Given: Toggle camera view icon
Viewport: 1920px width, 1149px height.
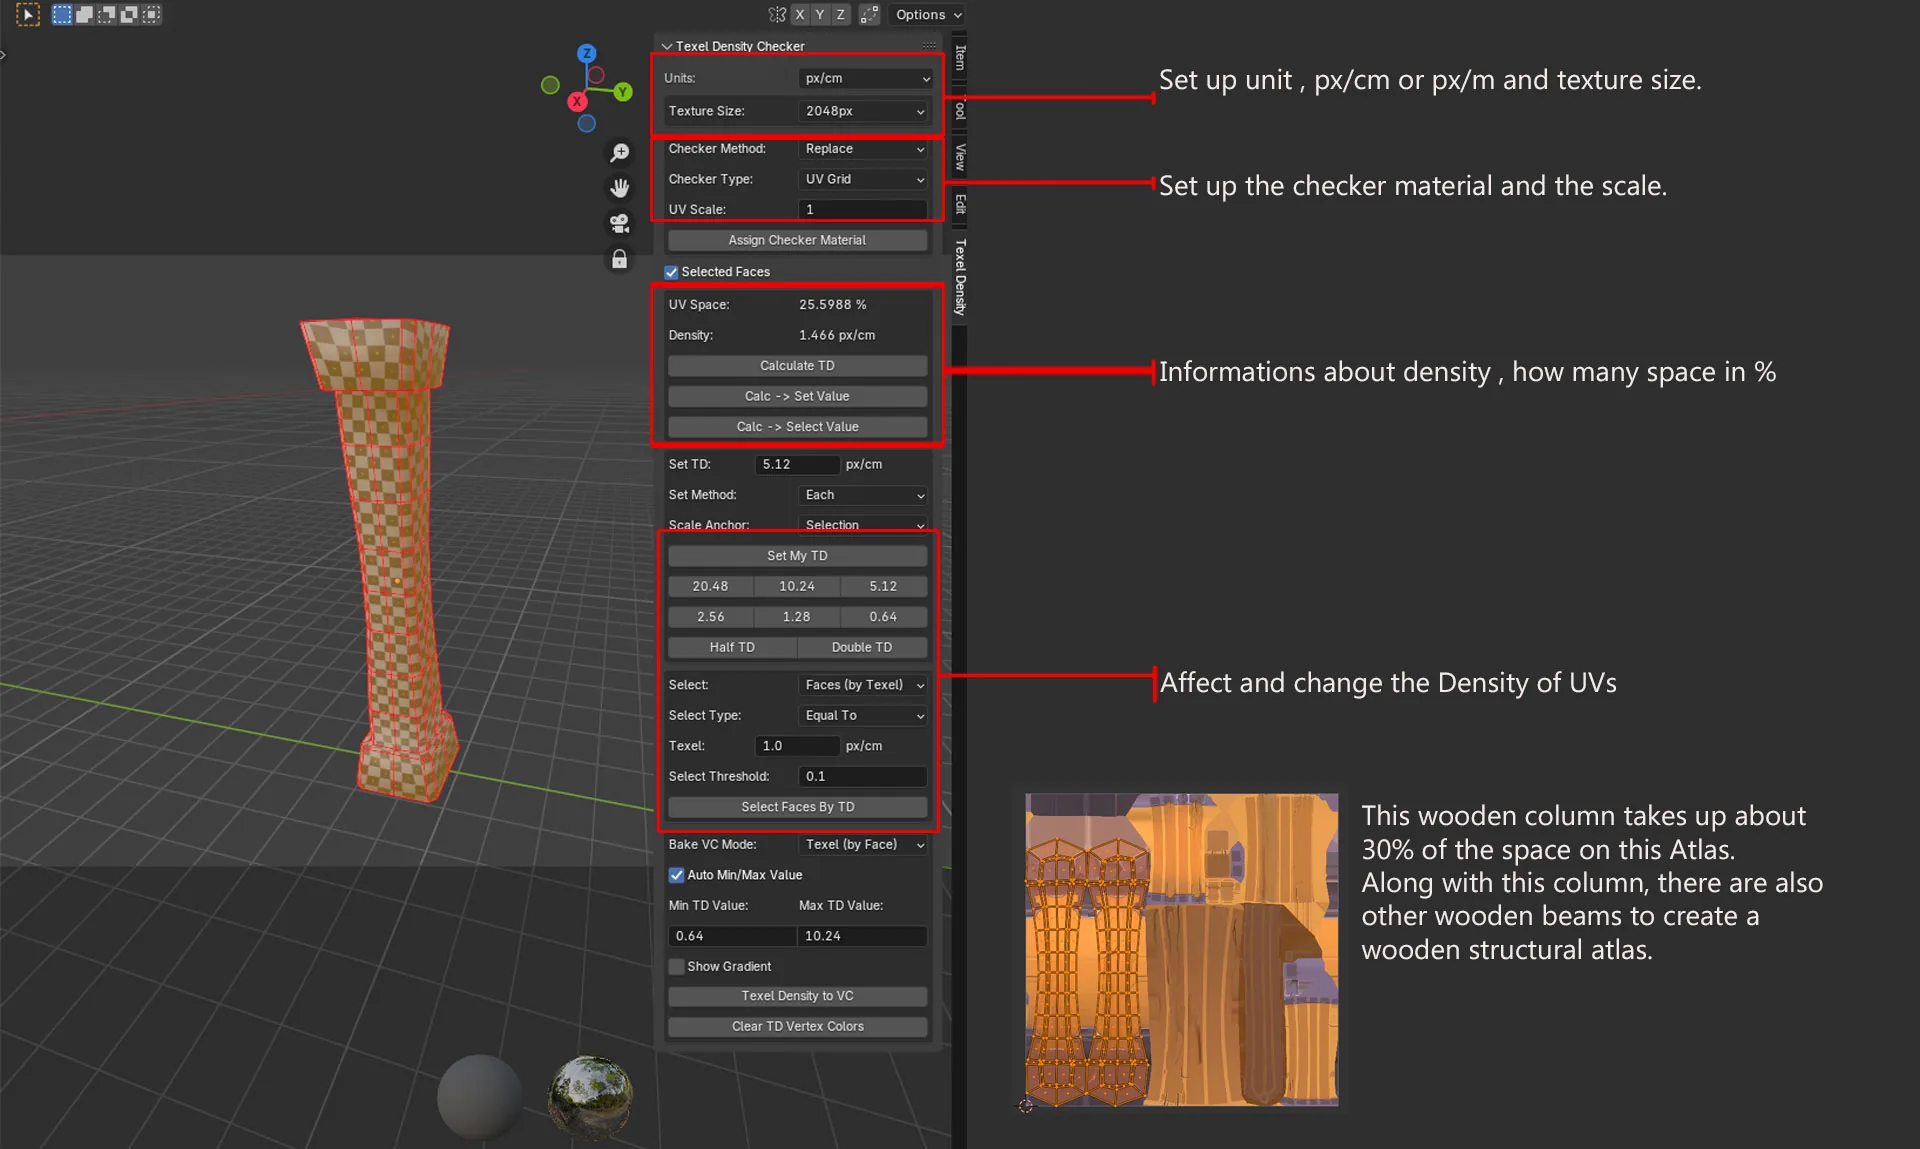Looking at the screenshot, I should click(x=620, y=223).
